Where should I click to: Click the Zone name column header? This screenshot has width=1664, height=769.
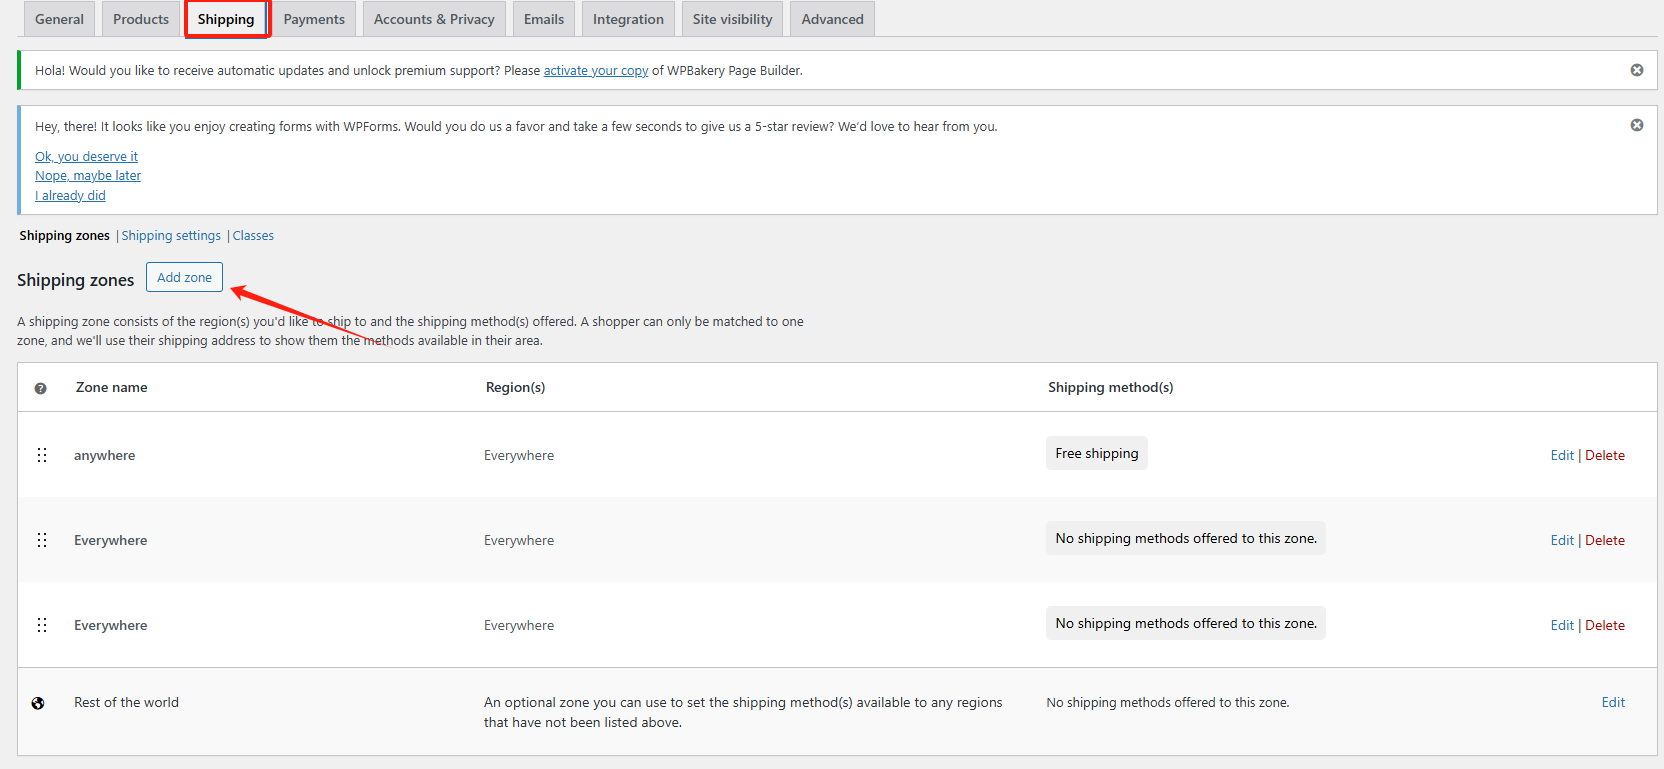pos(111,387)
